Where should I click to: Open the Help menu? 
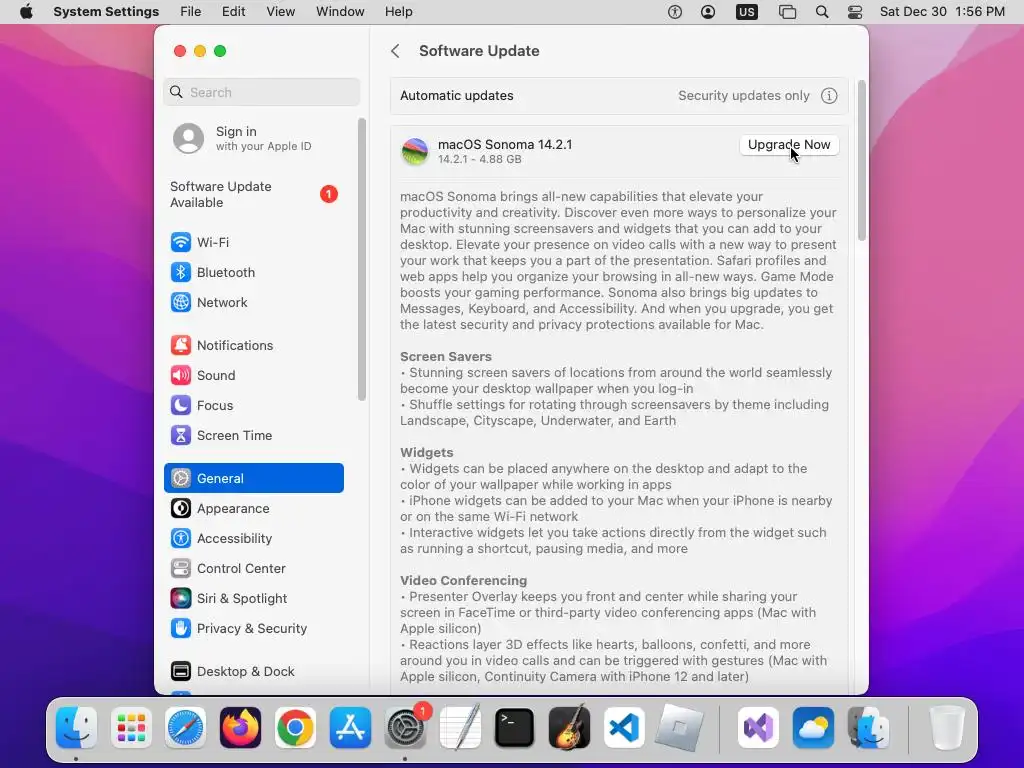tap(398, 12)
